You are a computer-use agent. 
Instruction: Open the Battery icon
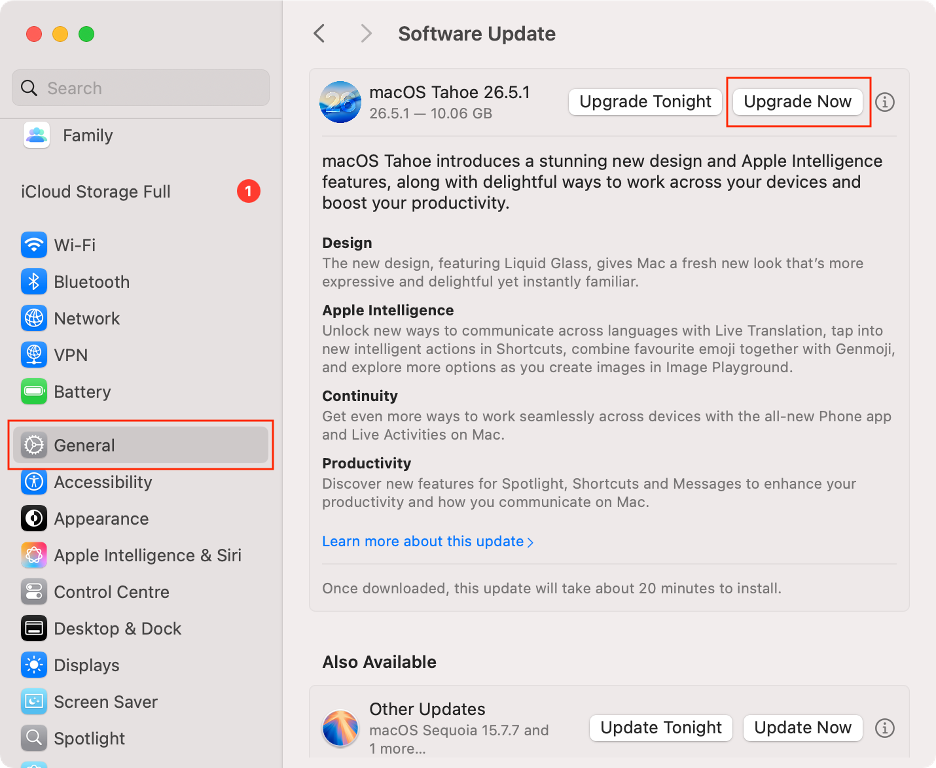click(x=34, y=392)
